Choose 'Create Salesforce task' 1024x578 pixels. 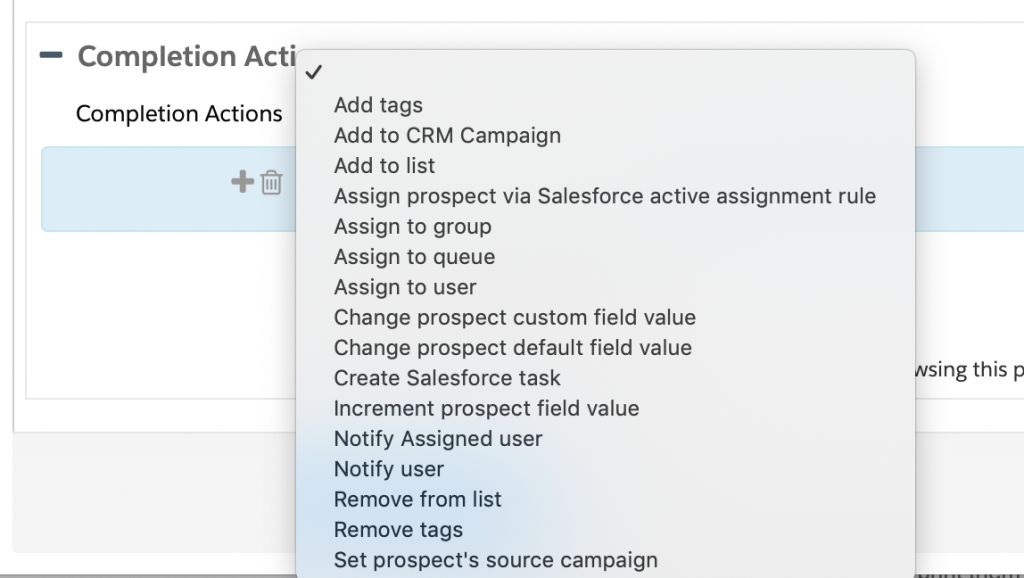click(x=447, y=378)
